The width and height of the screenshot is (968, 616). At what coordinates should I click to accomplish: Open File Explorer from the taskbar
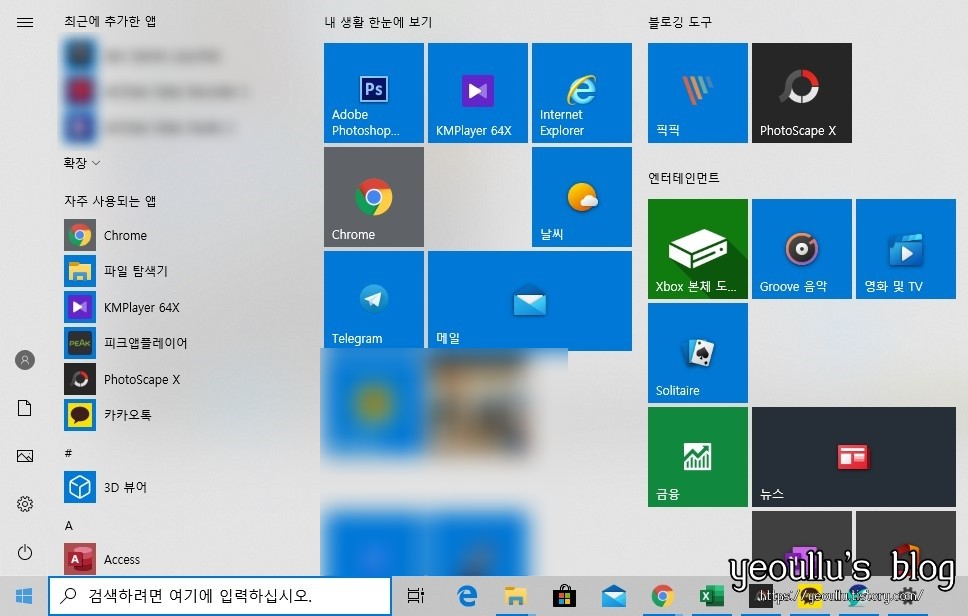click(x=515, y=596)
